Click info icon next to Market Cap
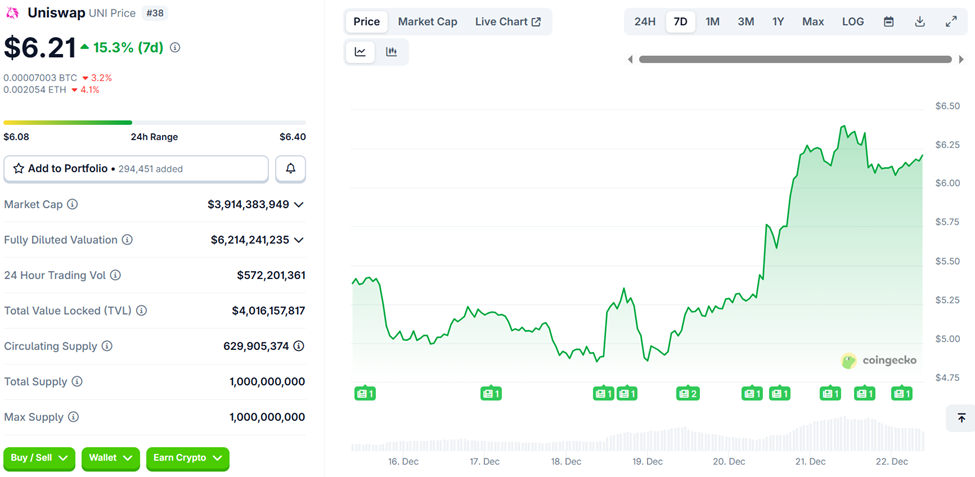 click(x=72, y=204)
